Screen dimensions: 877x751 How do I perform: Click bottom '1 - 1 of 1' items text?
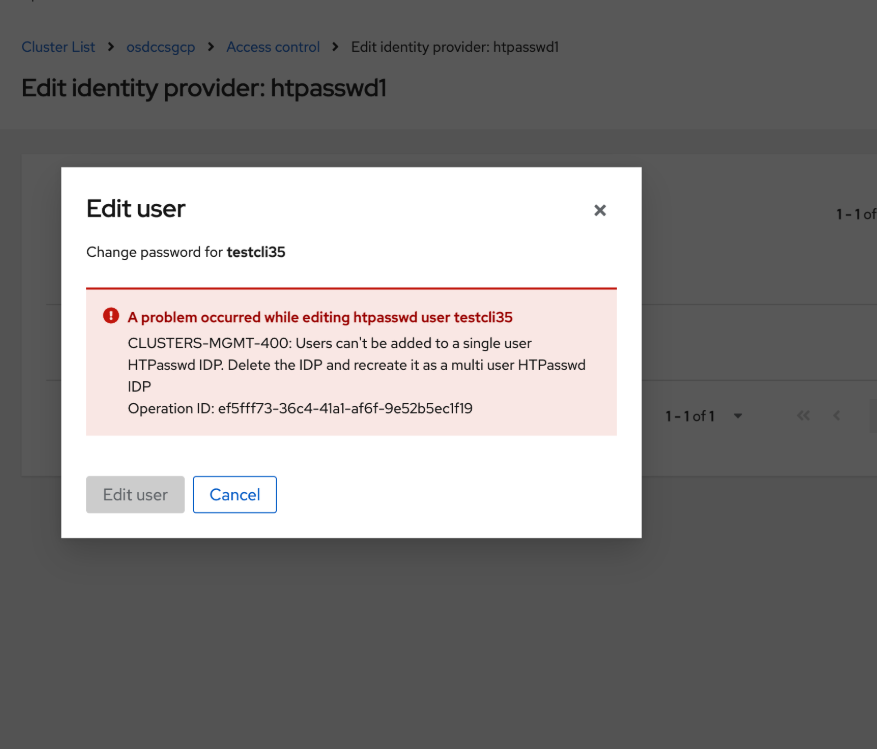coord(690,416)
